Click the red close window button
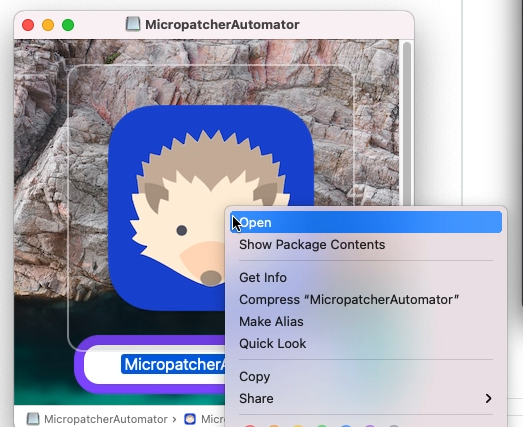 coord(28,25)
